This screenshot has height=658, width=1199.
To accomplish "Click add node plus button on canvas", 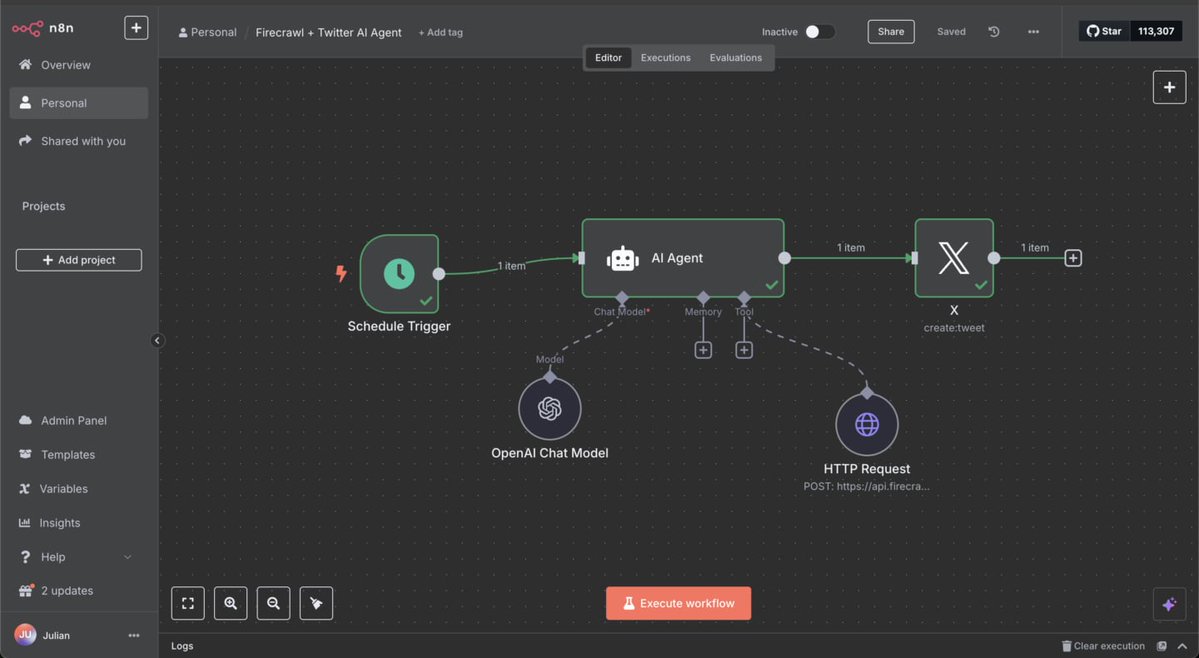I will coord(1169,87).
